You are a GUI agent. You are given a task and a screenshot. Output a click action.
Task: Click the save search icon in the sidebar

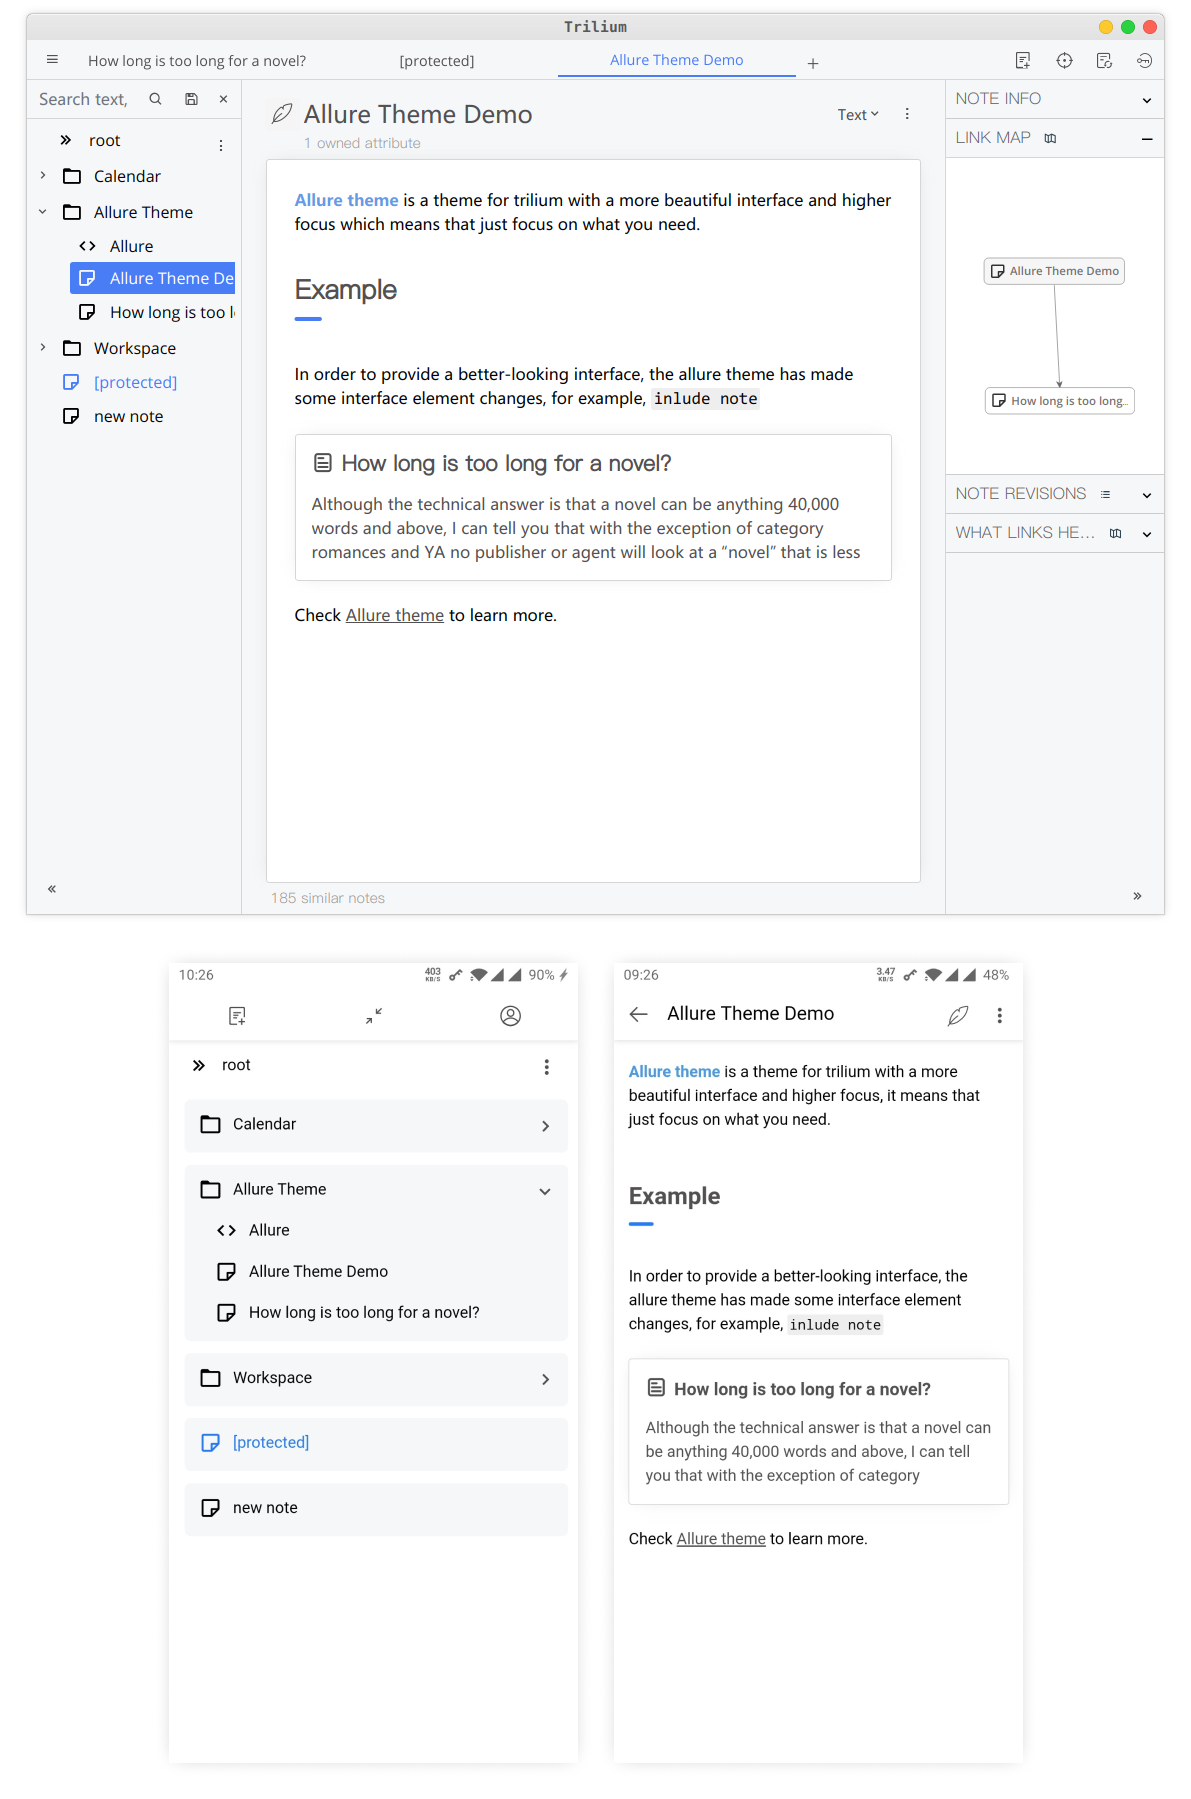coord(191,99)
